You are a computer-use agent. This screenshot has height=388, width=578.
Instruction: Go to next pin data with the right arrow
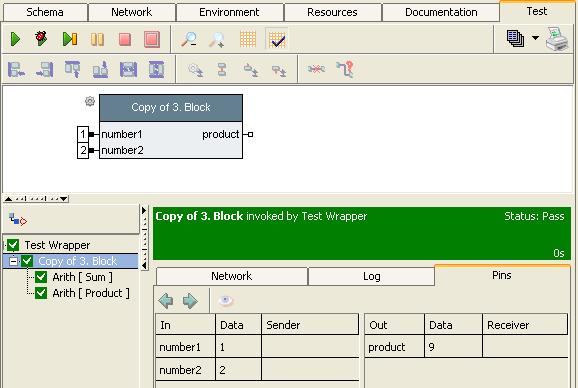190,301
